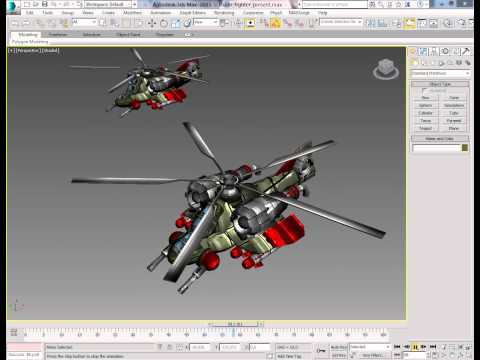Toggle the AutoGrid checkbox
Viewport: 480px width, 360px height.
[424, 90]
